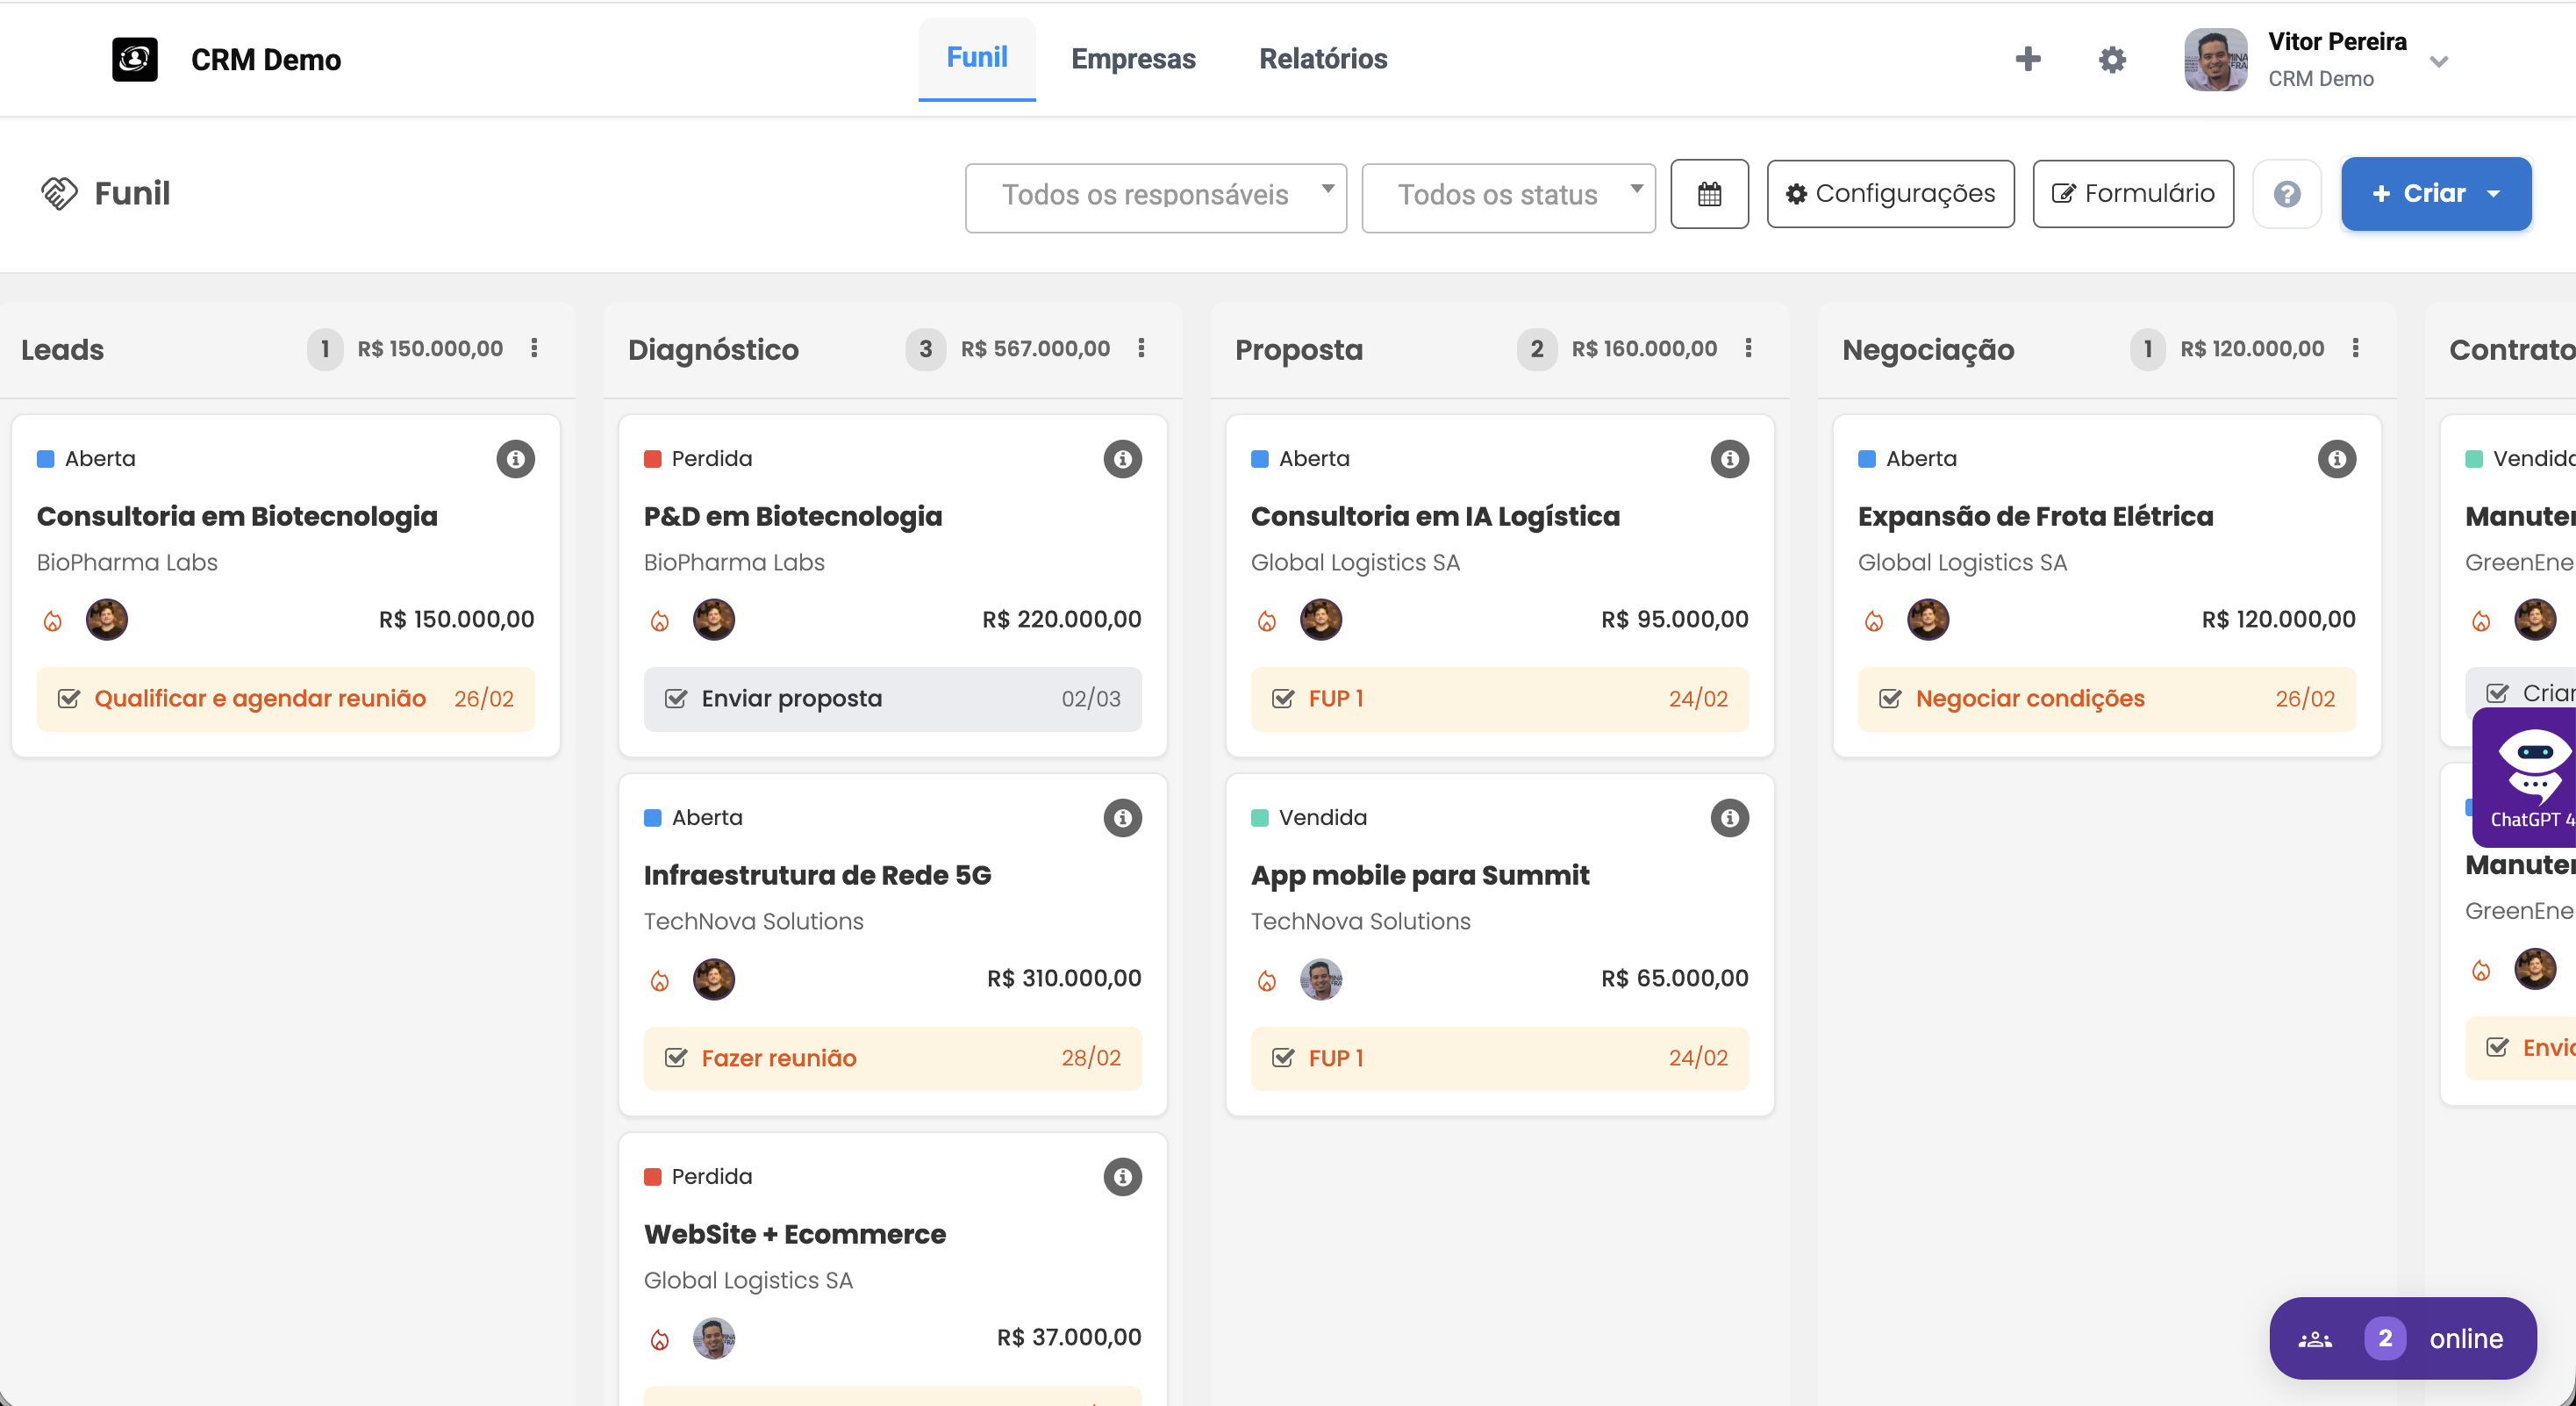Click flame icon on P&D em Biotecnologia card
Viewport: 2576px width, 1406px height.
pos(660,621)
